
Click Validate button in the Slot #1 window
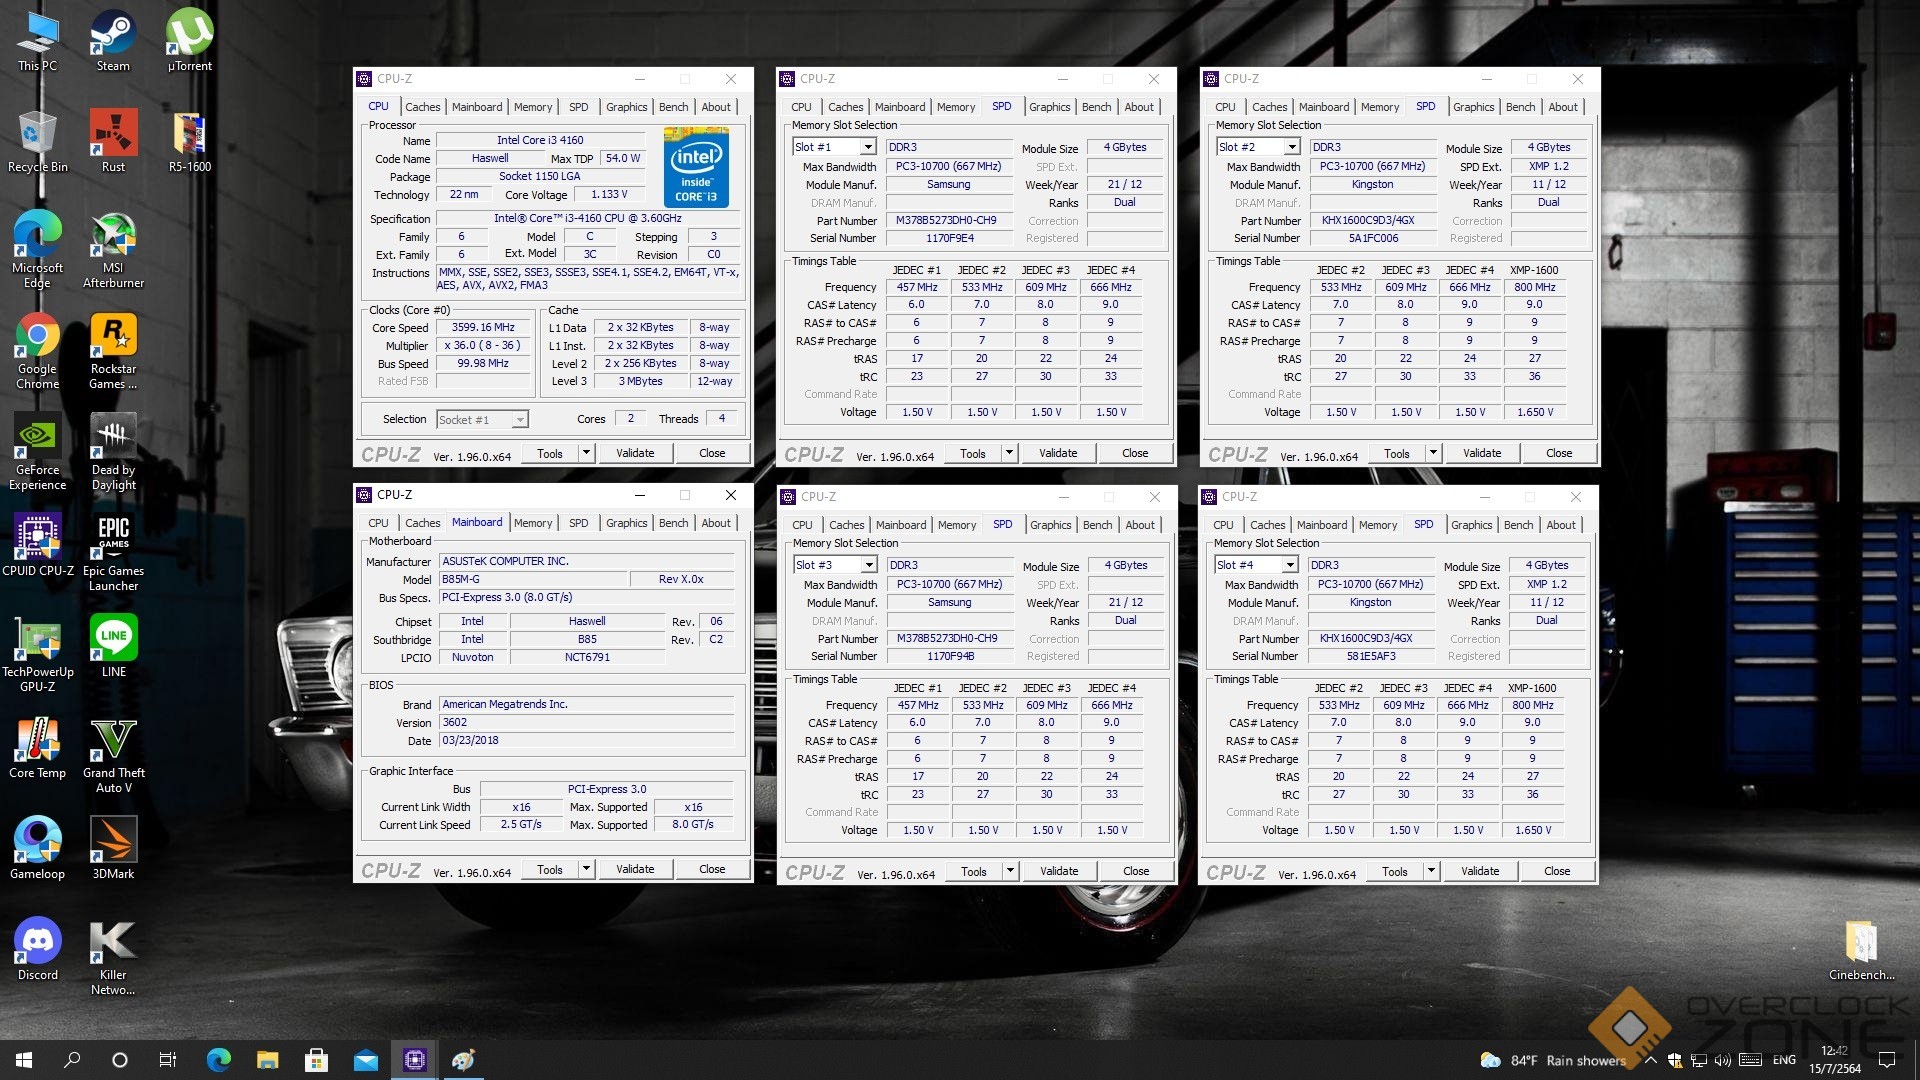[1058, 453]
